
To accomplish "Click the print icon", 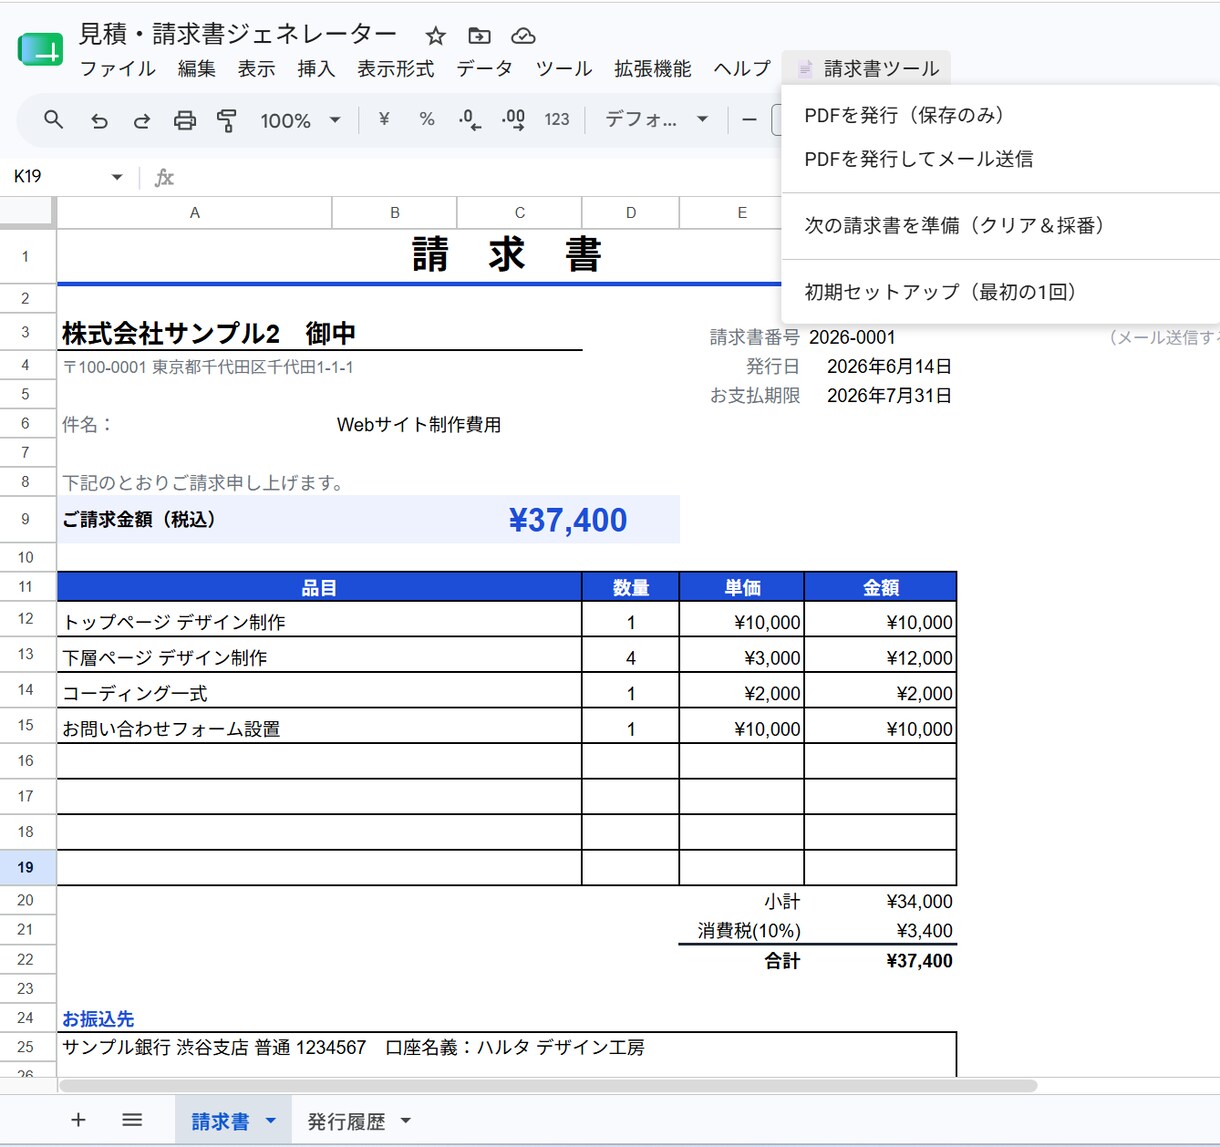I will [x=185, y=121].
